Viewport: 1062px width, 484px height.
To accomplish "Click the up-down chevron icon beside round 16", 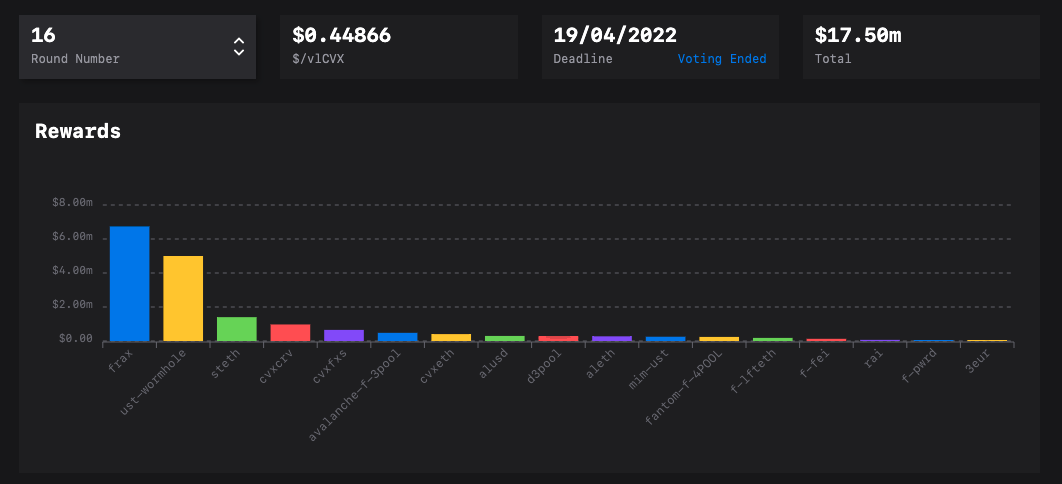I will (238, 46).
